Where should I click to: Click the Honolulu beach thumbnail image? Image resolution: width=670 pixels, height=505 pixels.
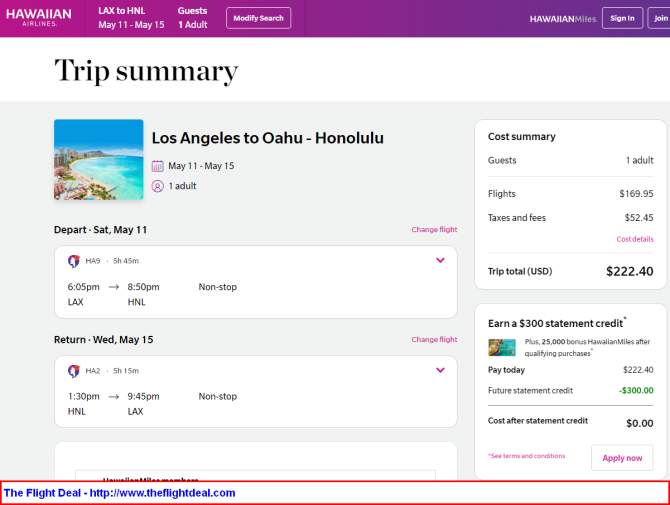click(x=99, y=159)
